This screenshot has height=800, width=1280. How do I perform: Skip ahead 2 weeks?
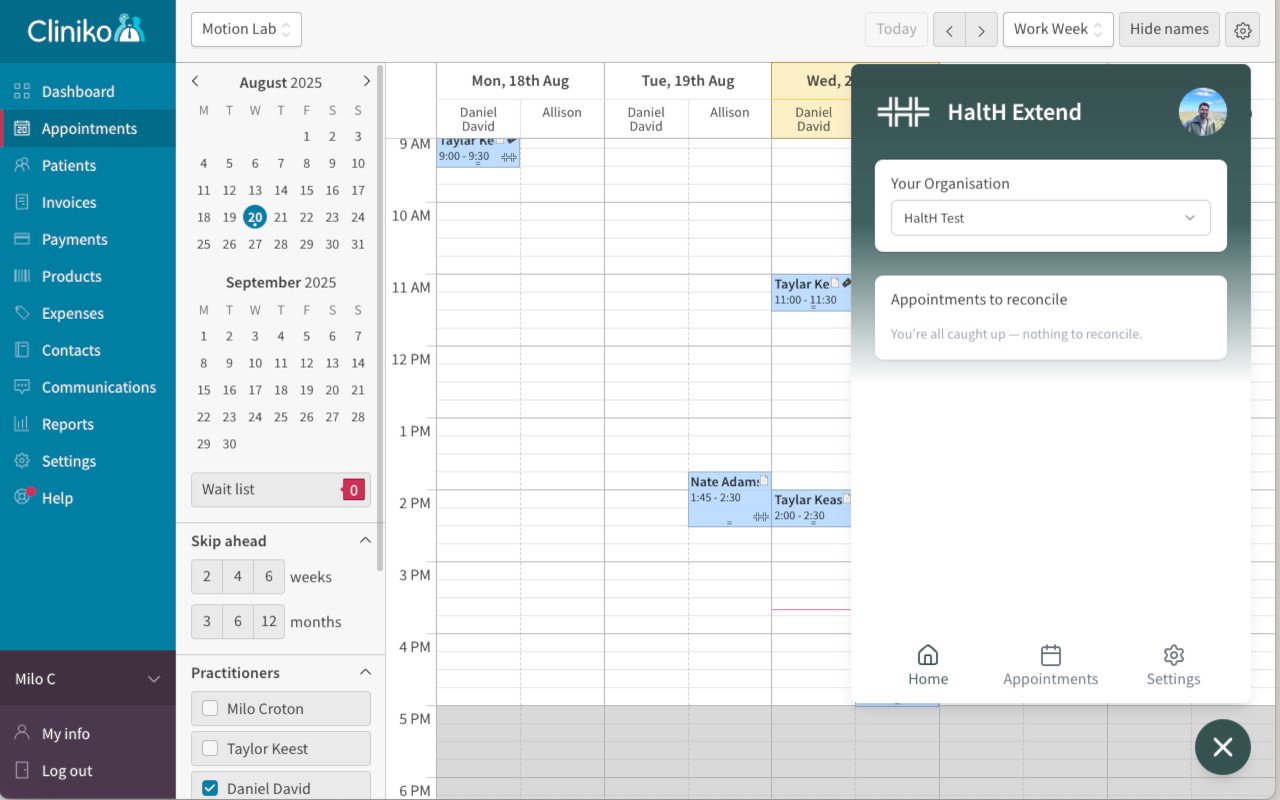tap(207, 577)
